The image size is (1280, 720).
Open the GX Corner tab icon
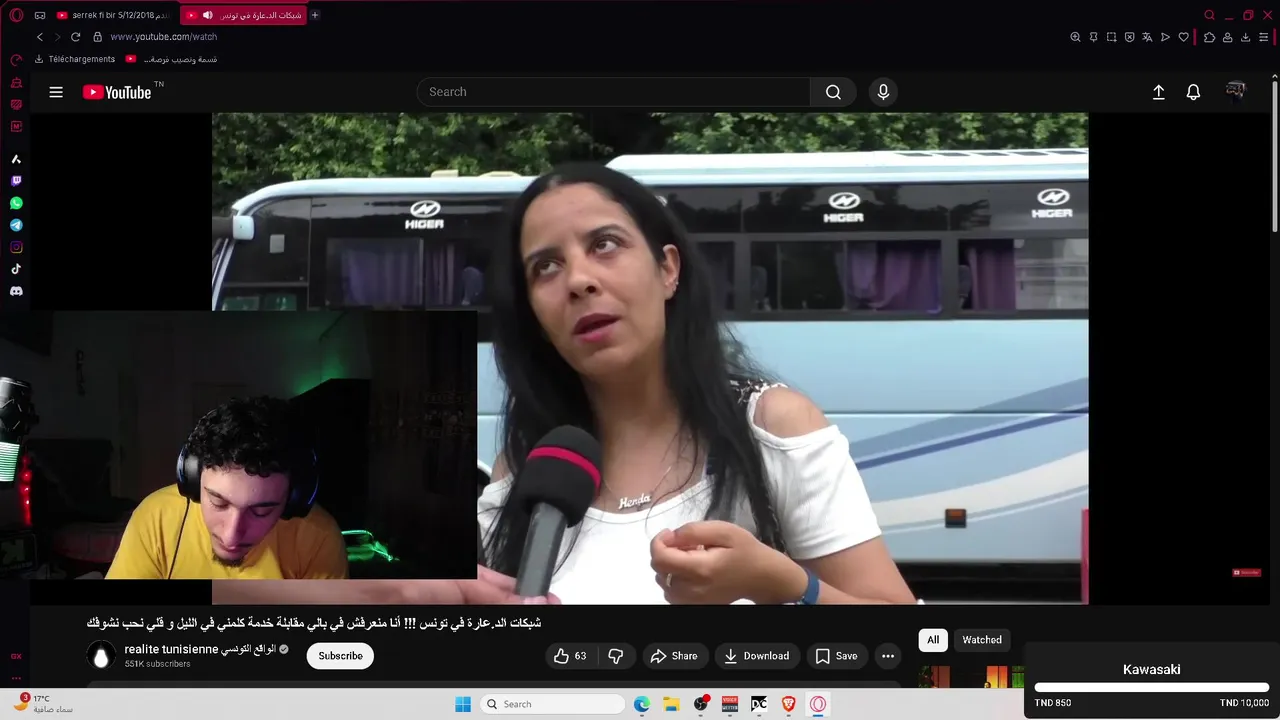(40, 15)
